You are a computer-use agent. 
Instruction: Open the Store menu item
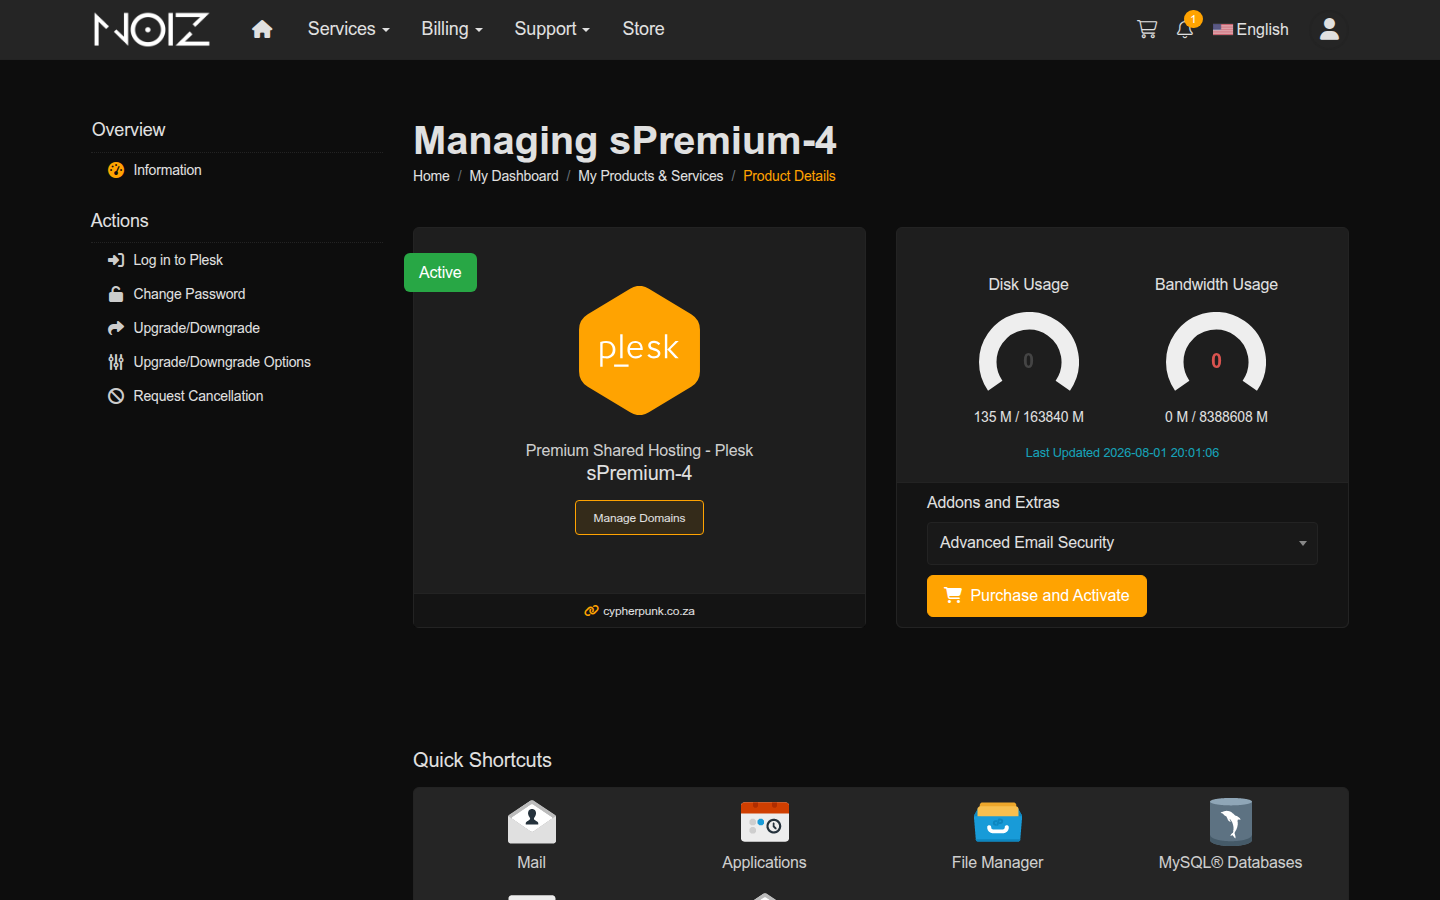[643, 29]
